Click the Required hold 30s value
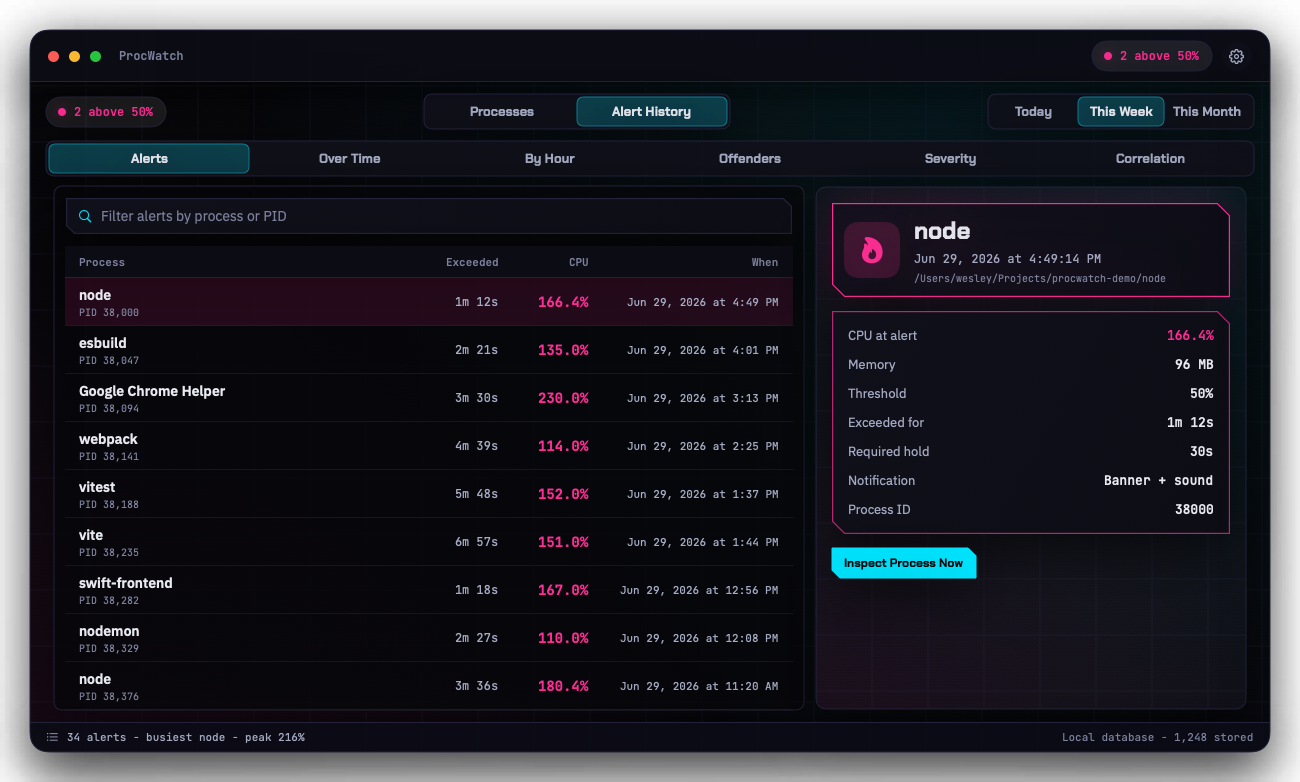 1202,452
